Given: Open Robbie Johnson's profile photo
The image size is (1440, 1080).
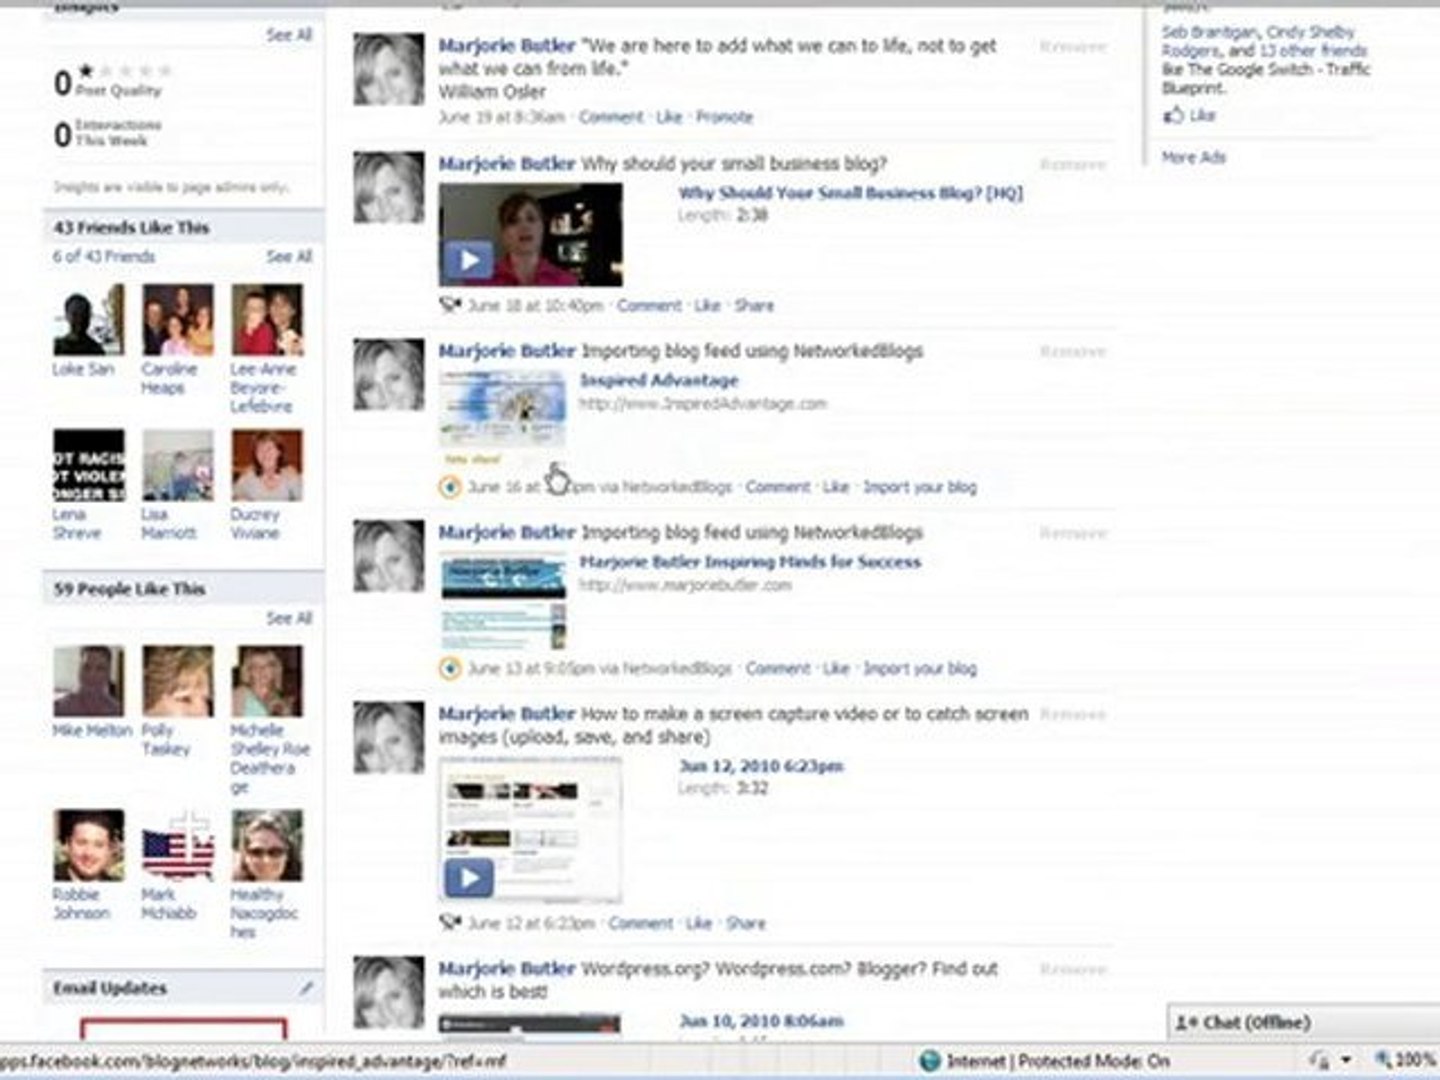Looking at the screenshot, I should tap(89, 845).
